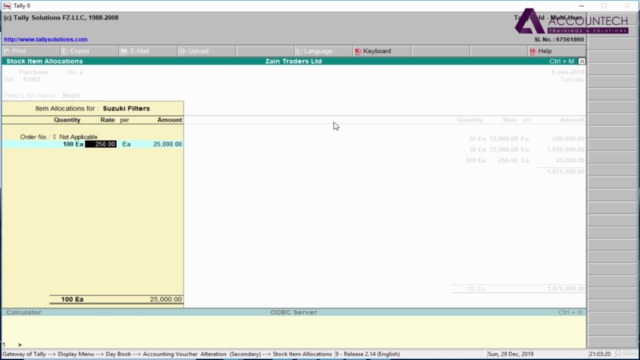Click the Export button

click(89, 51)
